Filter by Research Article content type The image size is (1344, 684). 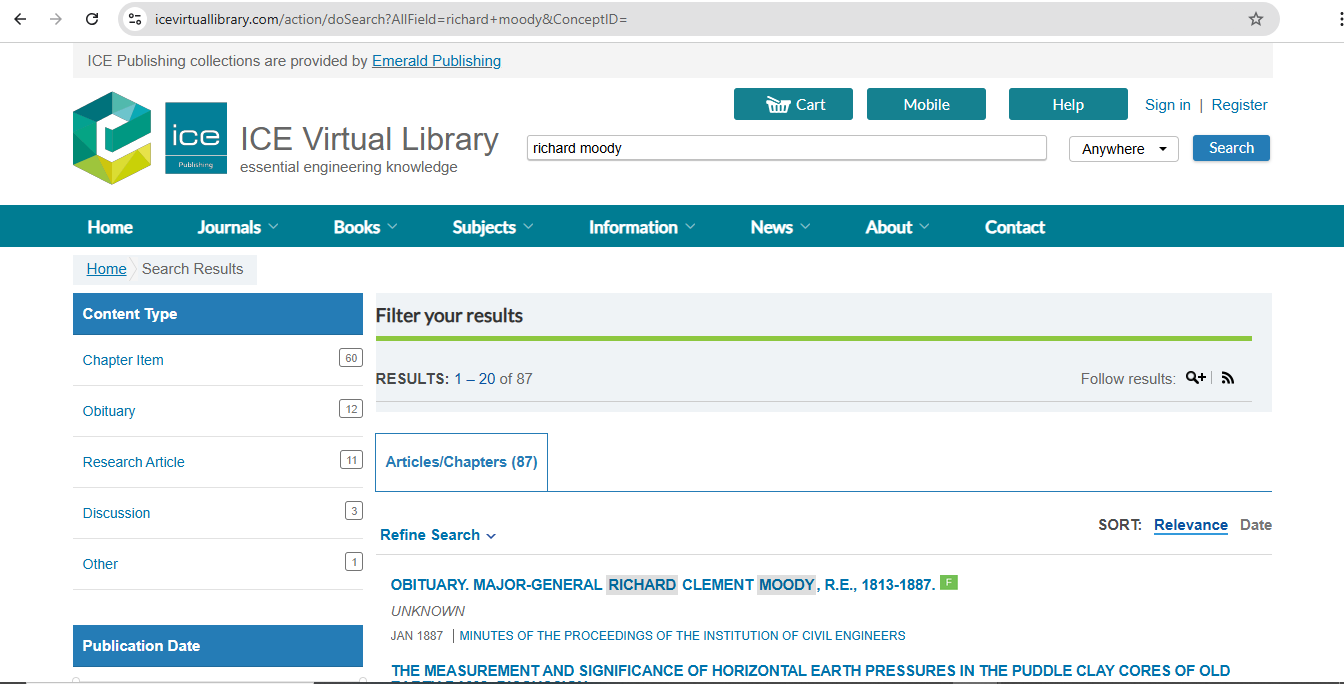(x=134, y=462)
